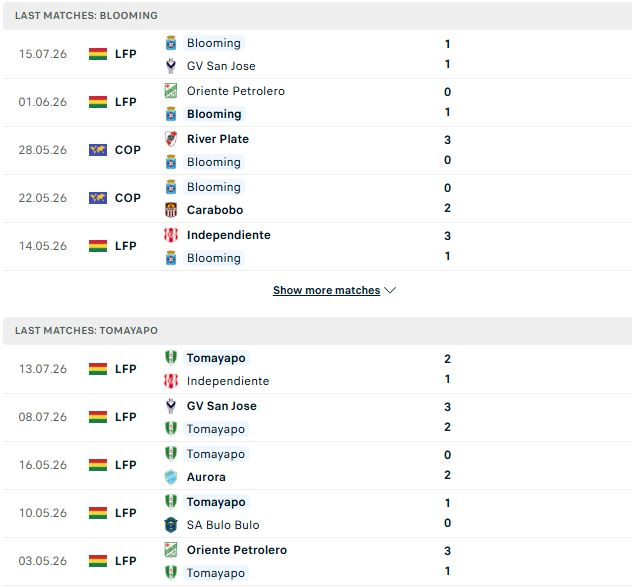Click Oriente Petrolero crest on 01.06.26 match
Screen dimensions: 632x587
click(171, 91)
